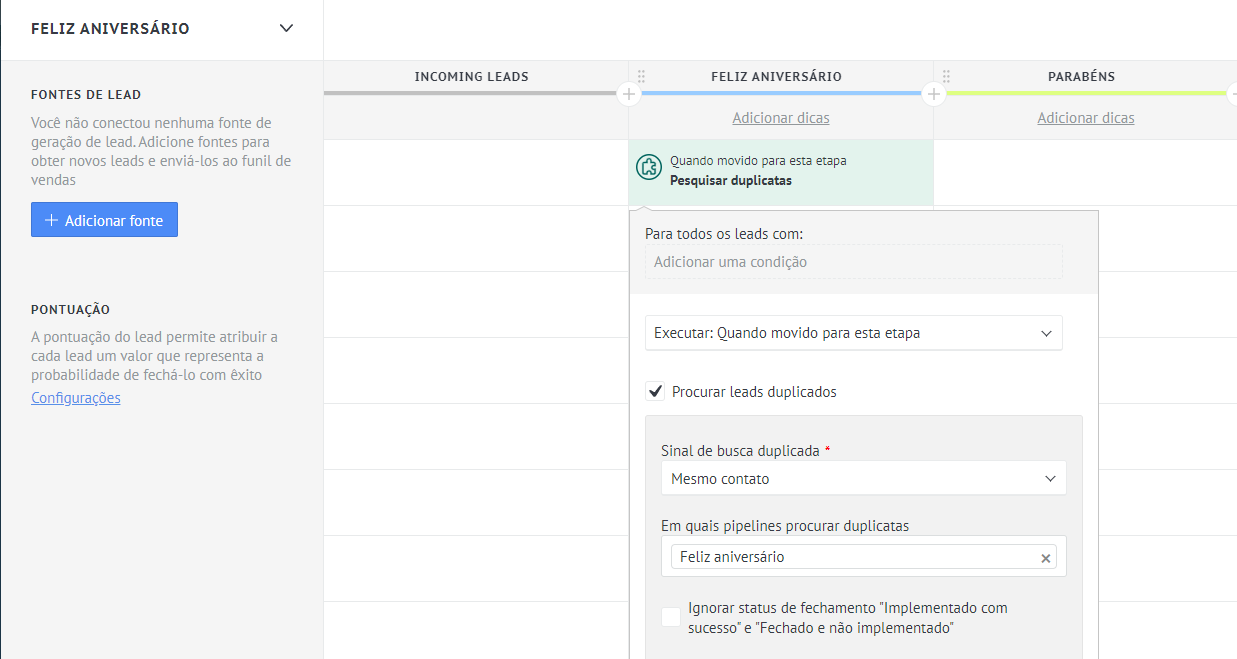Click the drag handle beside Parabéns stage

click(x=946, y=76)
